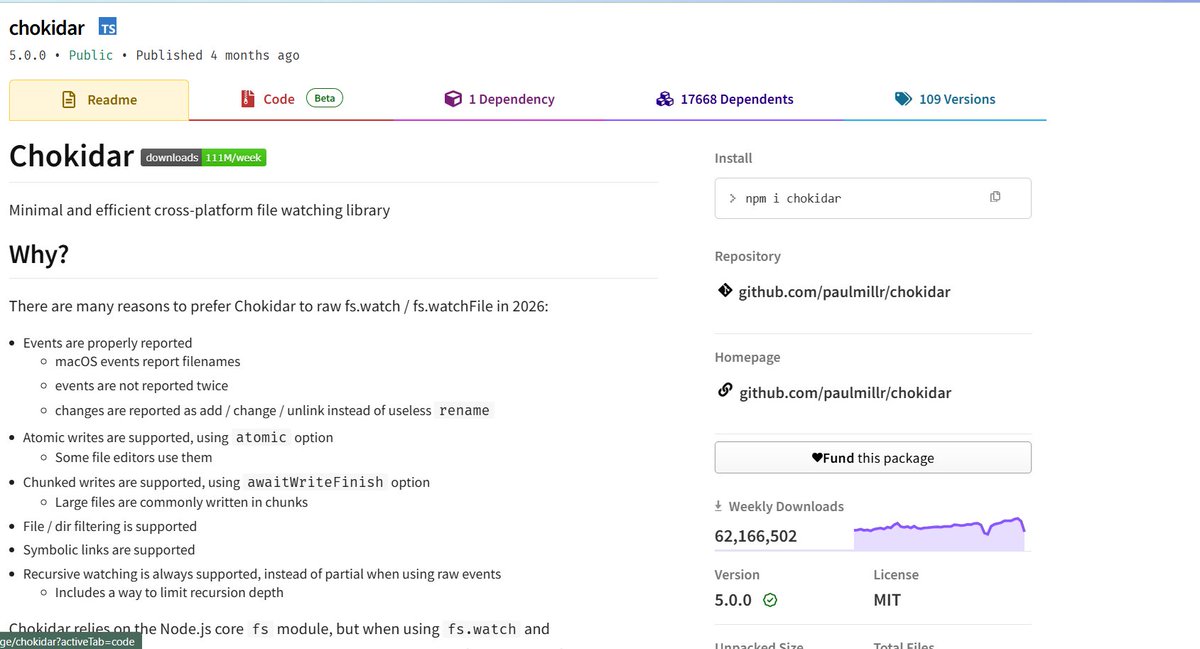Copy the npm i chokidar command

coord(995,197)
